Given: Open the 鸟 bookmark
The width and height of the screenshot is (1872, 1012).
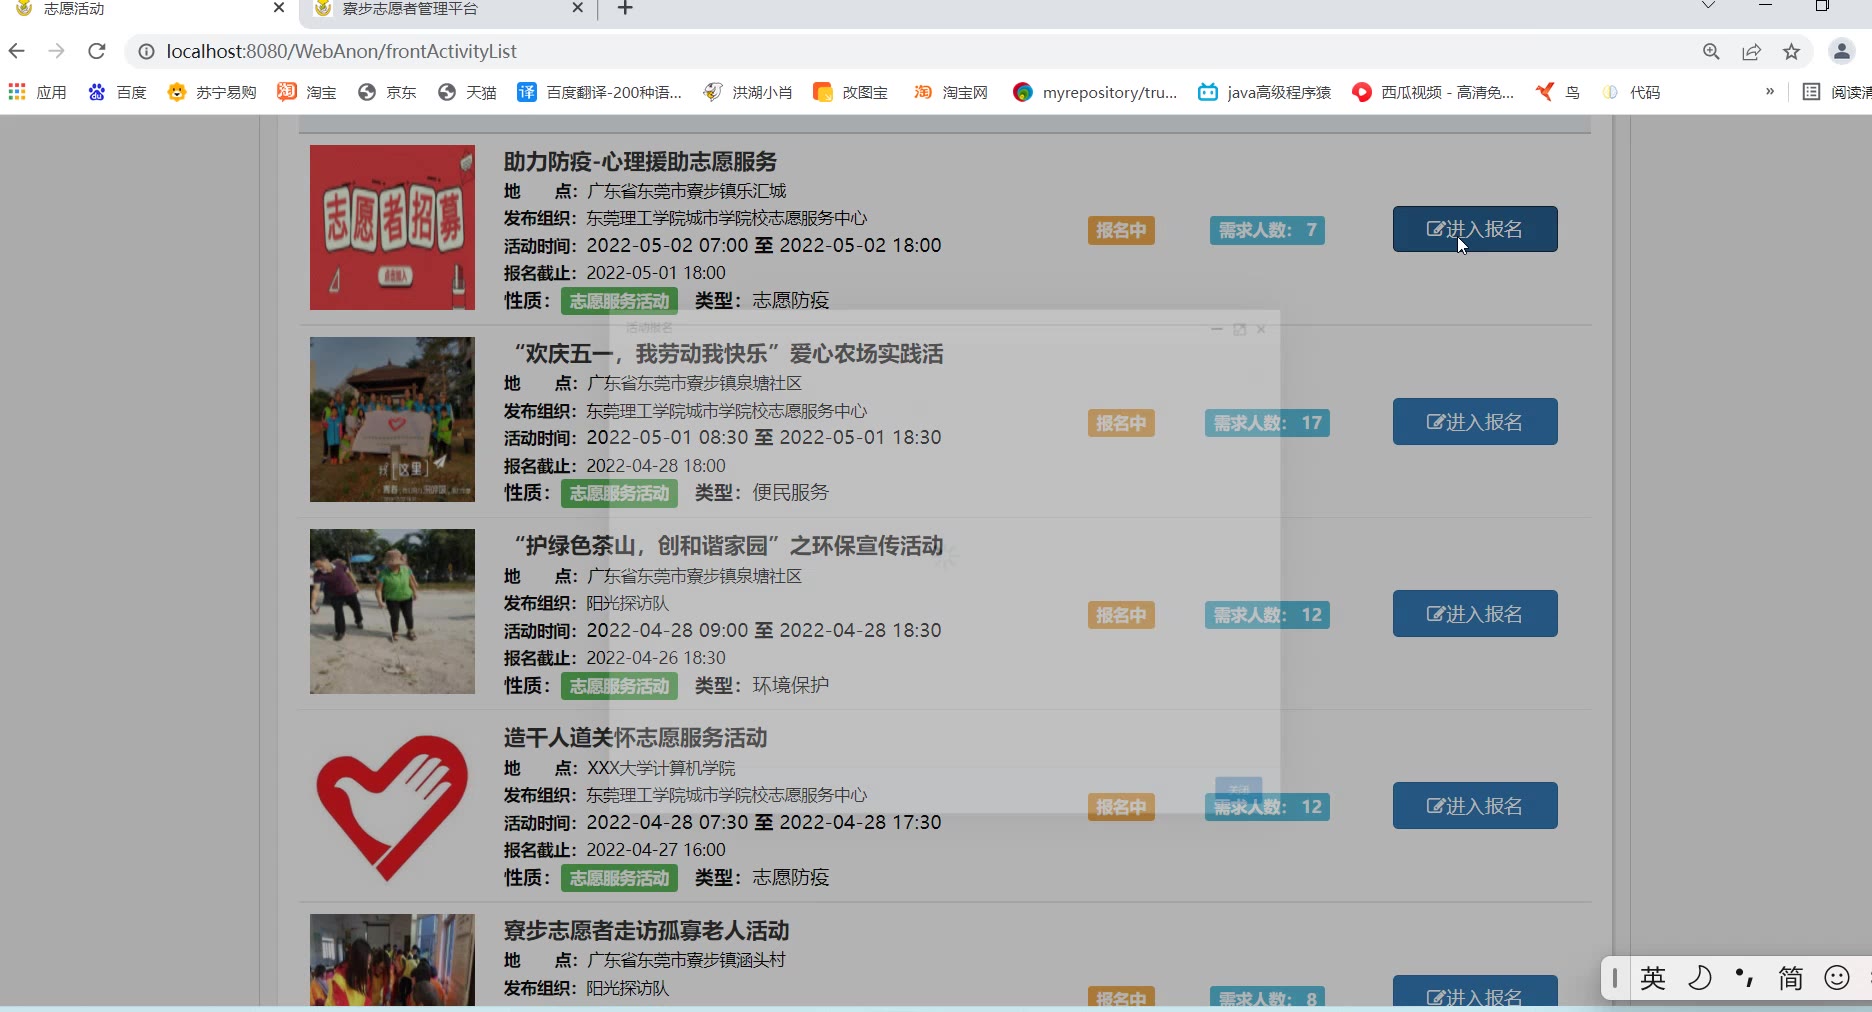Looking at the screenshot, I should click(1558, 92).
